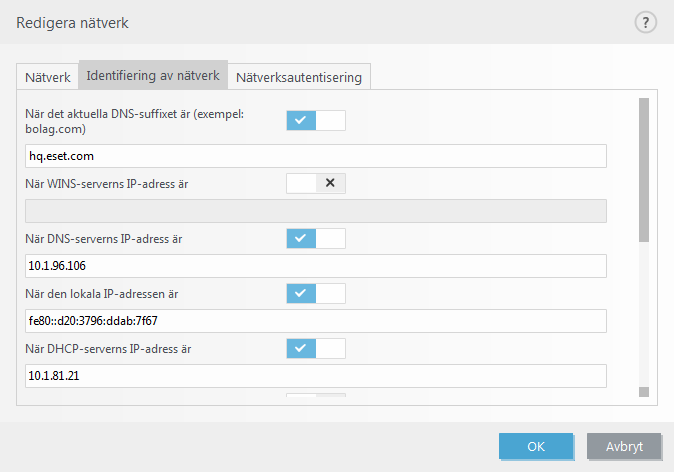
Task: Click the checkmark on DNS-suffix toggle
Action: point(301,120)
